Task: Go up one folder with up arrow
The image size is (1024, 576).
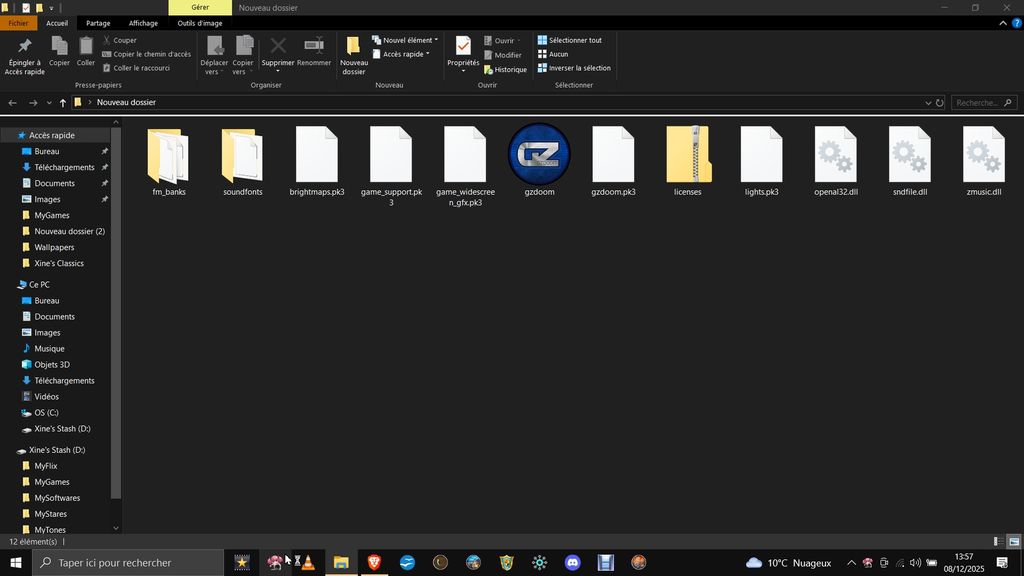Action: [x=62, y=103]
